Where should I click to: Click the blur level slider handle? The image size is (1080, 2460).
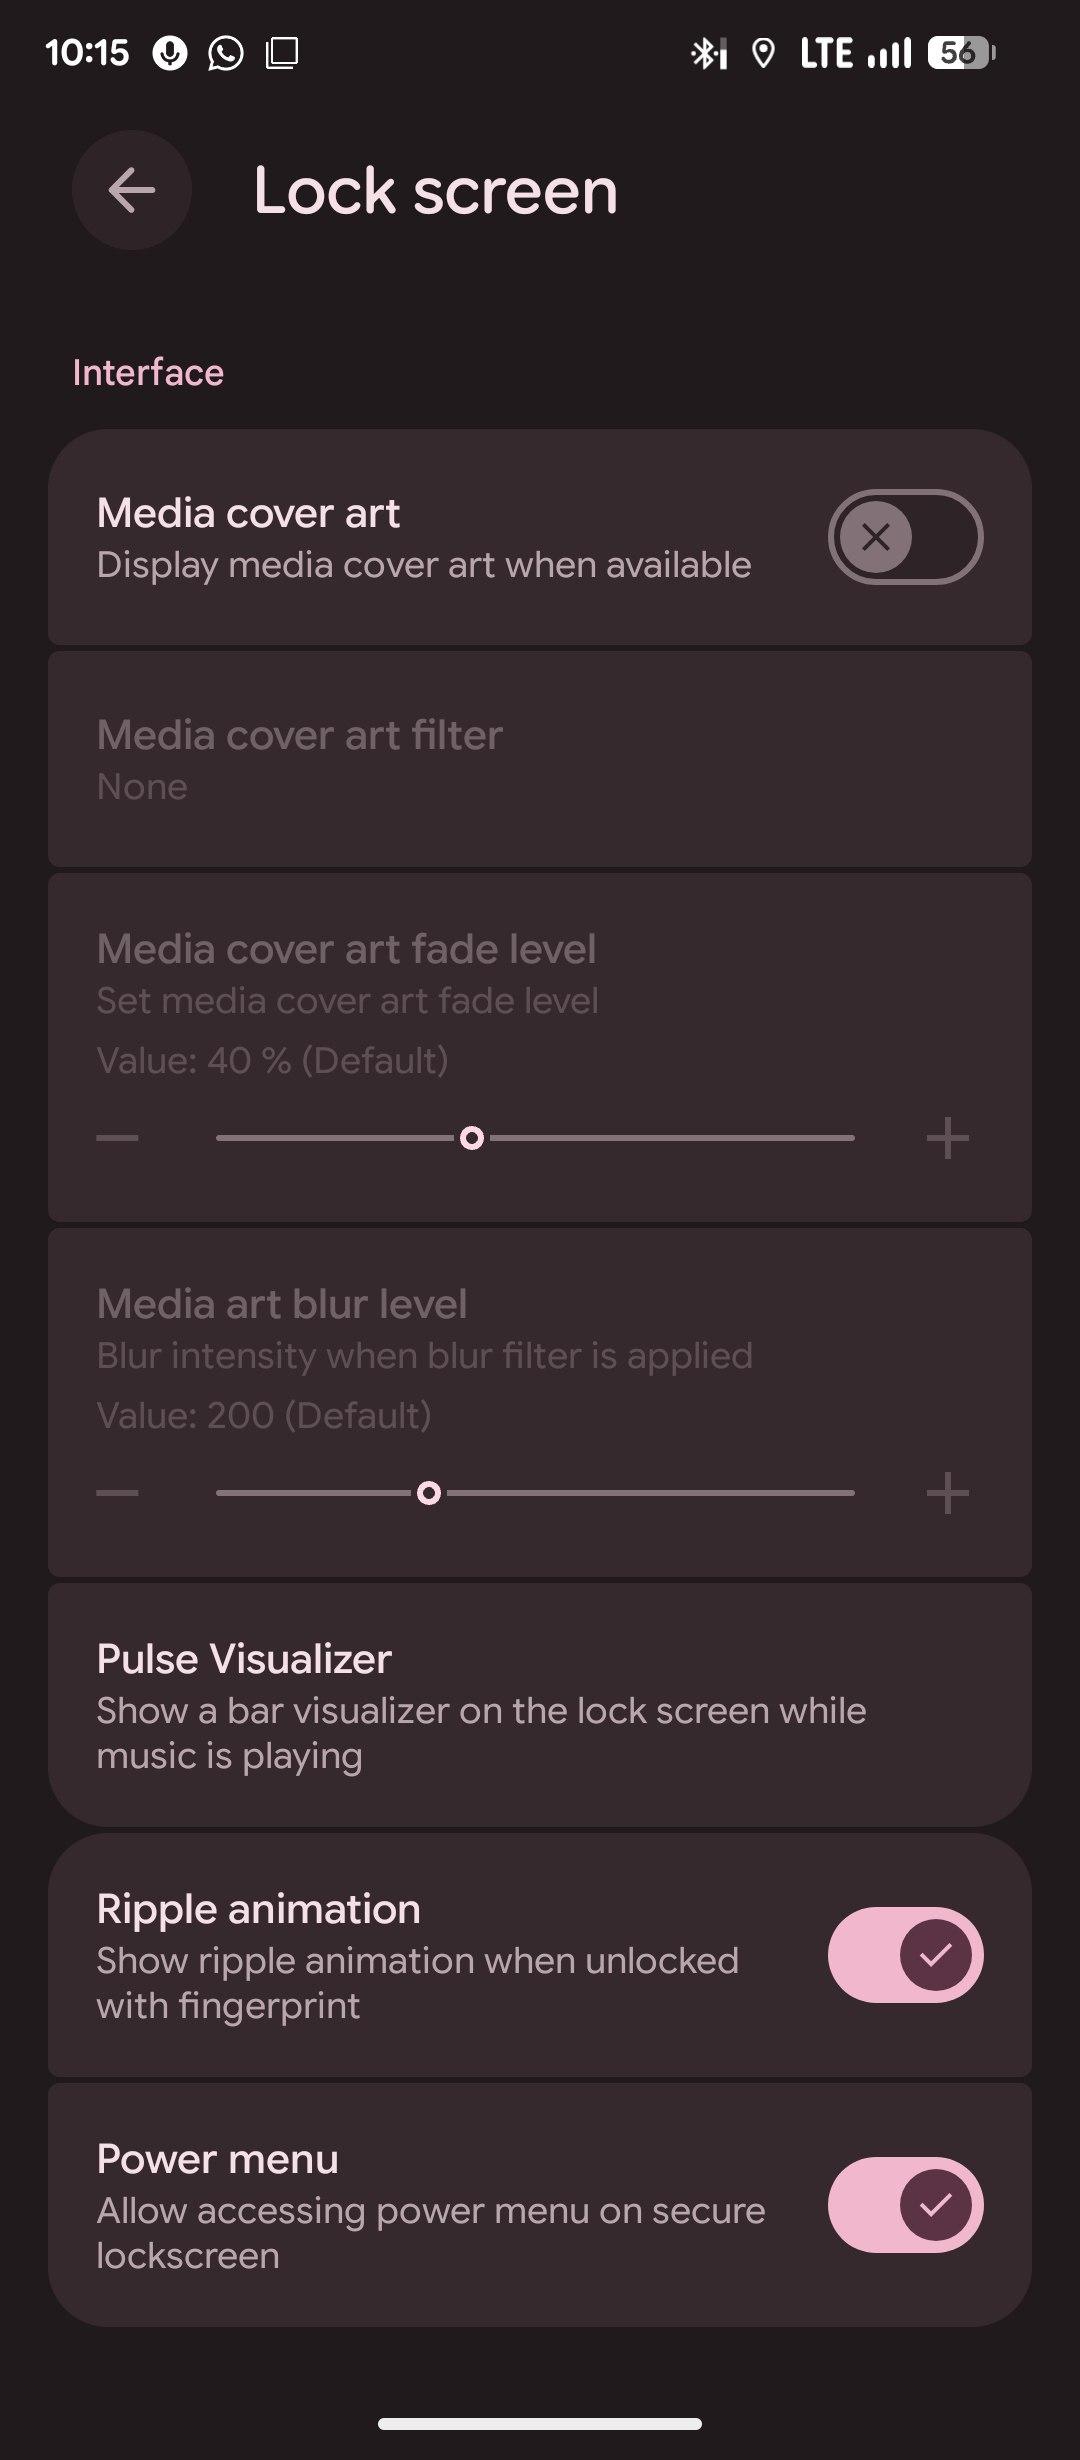429,1493
